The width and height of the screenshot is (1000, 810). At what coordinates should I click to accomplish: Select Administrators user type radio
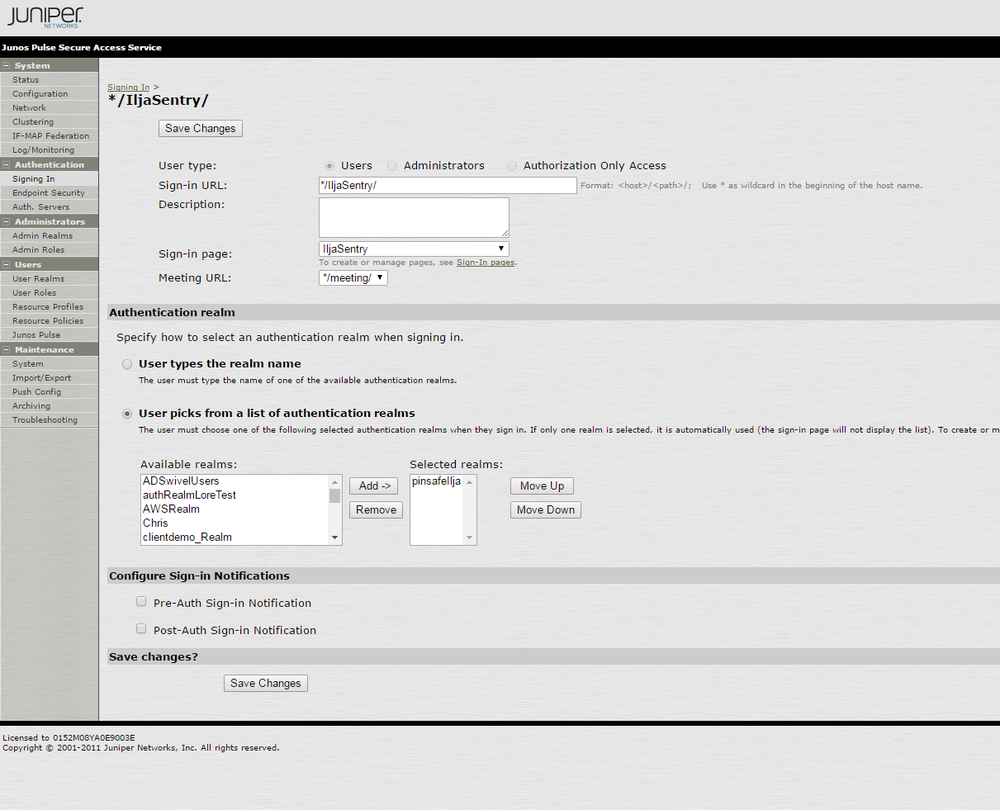click(392, 166)
